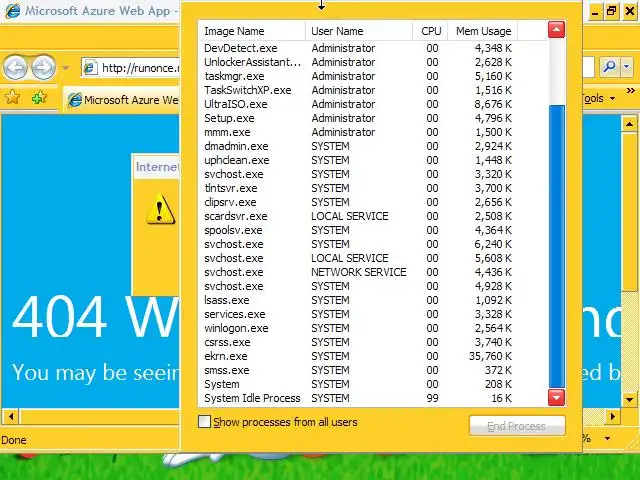Enable Show processes from all users checkbox
This screenshot has width=640, height=480.
204,422
